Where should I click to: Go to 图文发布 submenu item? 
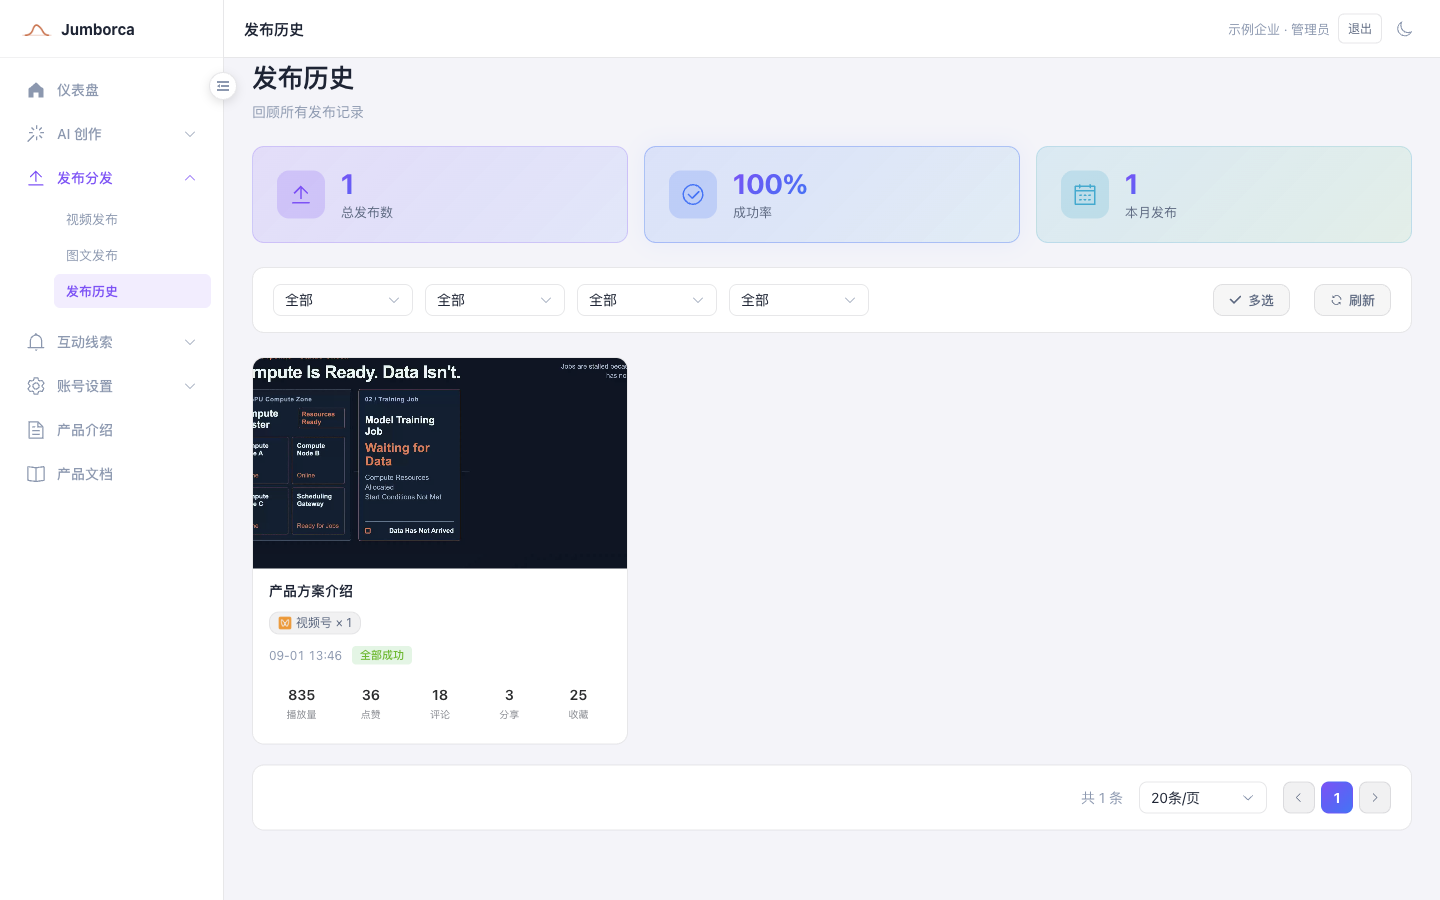[132, 255]
